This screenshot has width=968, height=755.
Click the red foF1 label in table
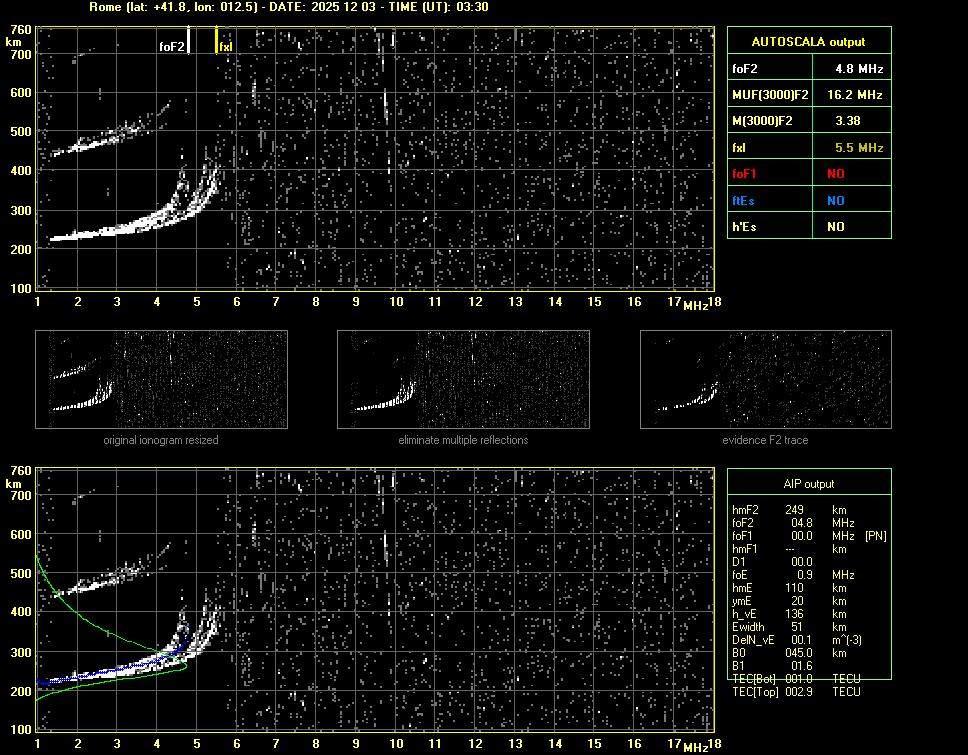746,174
